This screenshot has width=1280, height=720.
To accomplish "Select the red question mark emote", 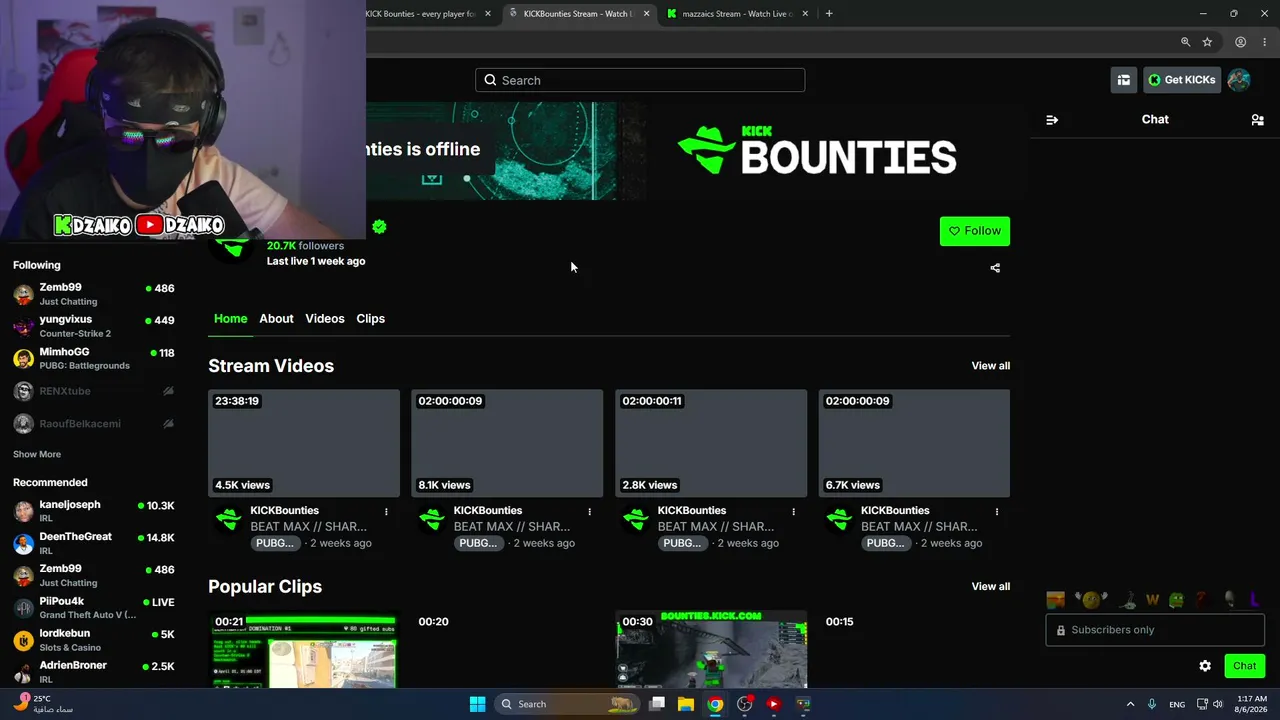I will 1201,600.
